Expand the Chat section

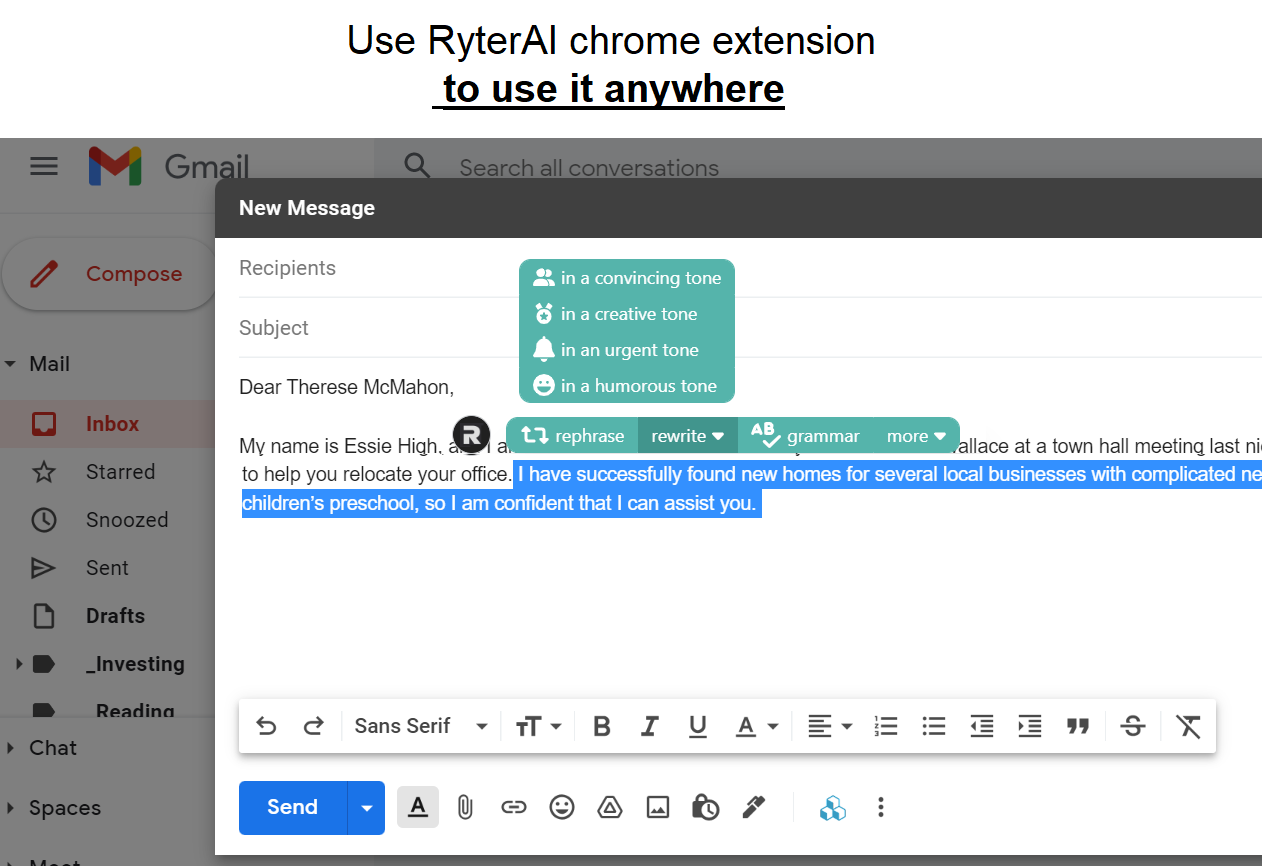pyautogui.click(x=10, y=748)
